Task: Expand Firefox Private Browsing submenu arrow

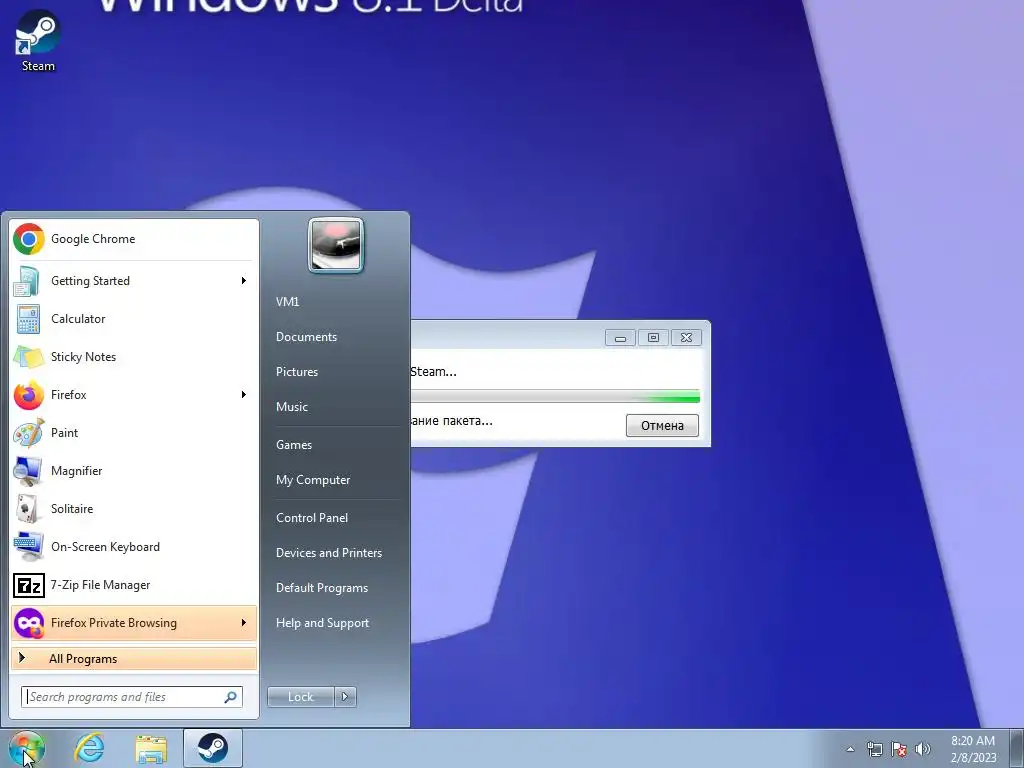Action: (244, 623)
